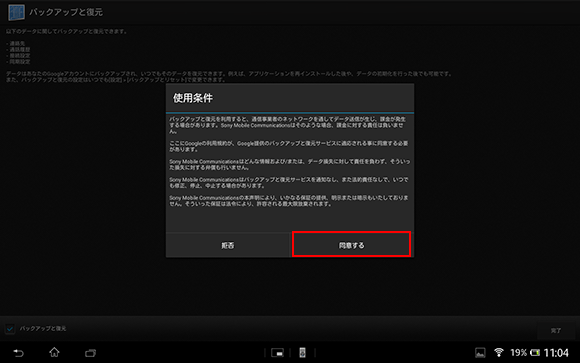580x363 pixels.
Task: Tap the paragraph starting ここにGoogleの利用規約が
Action: pyautogui.click(x=289, y=146)
